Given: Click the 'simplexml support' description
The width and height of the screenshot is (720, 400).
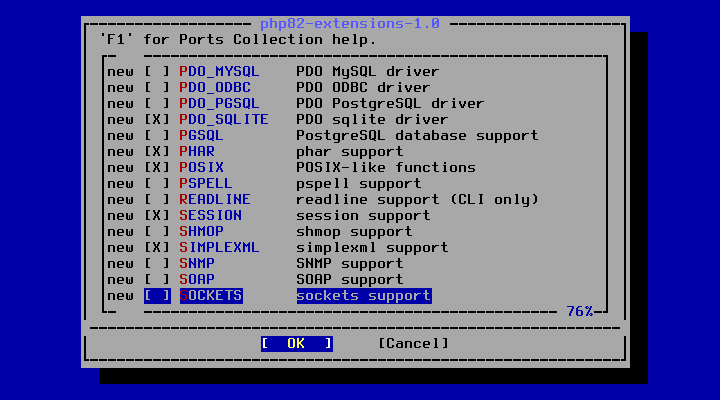Looking at the screenshot, I should tap(372, 248).
